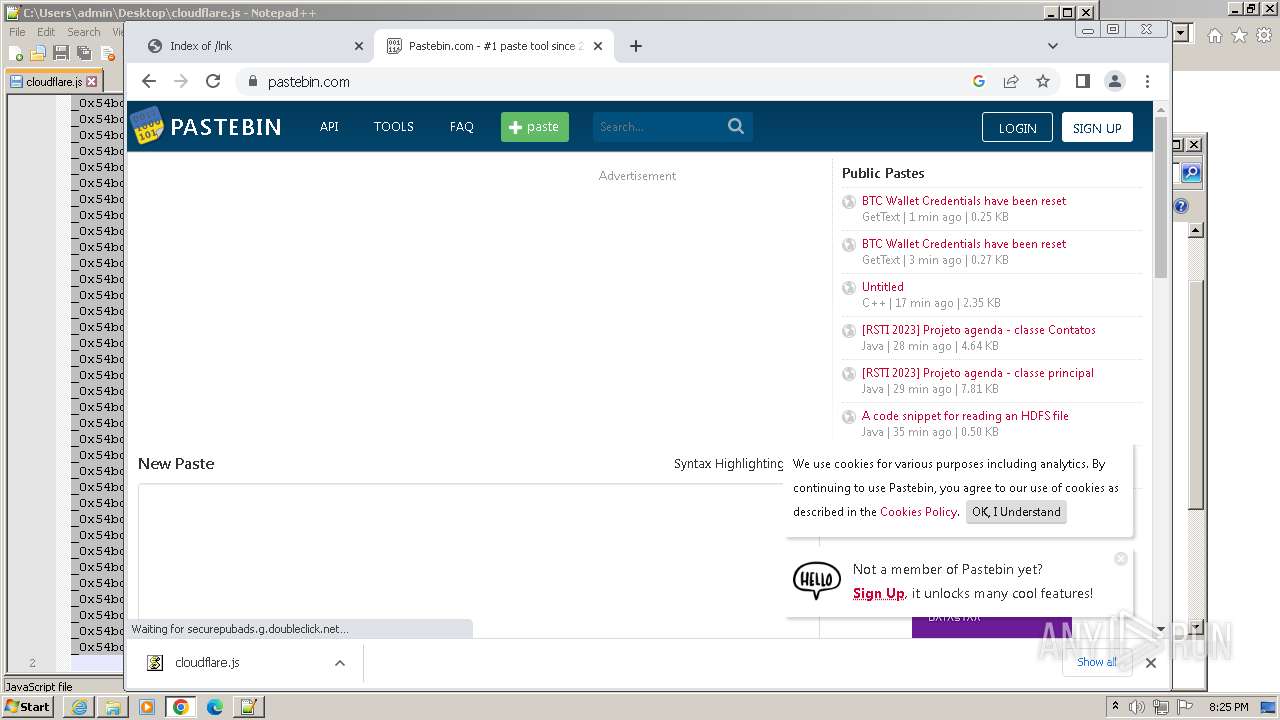The width and height of the screenshot is (1280, 720).
Task: Open Windows Media Player from taskbar
Action: tap(147, 707)
